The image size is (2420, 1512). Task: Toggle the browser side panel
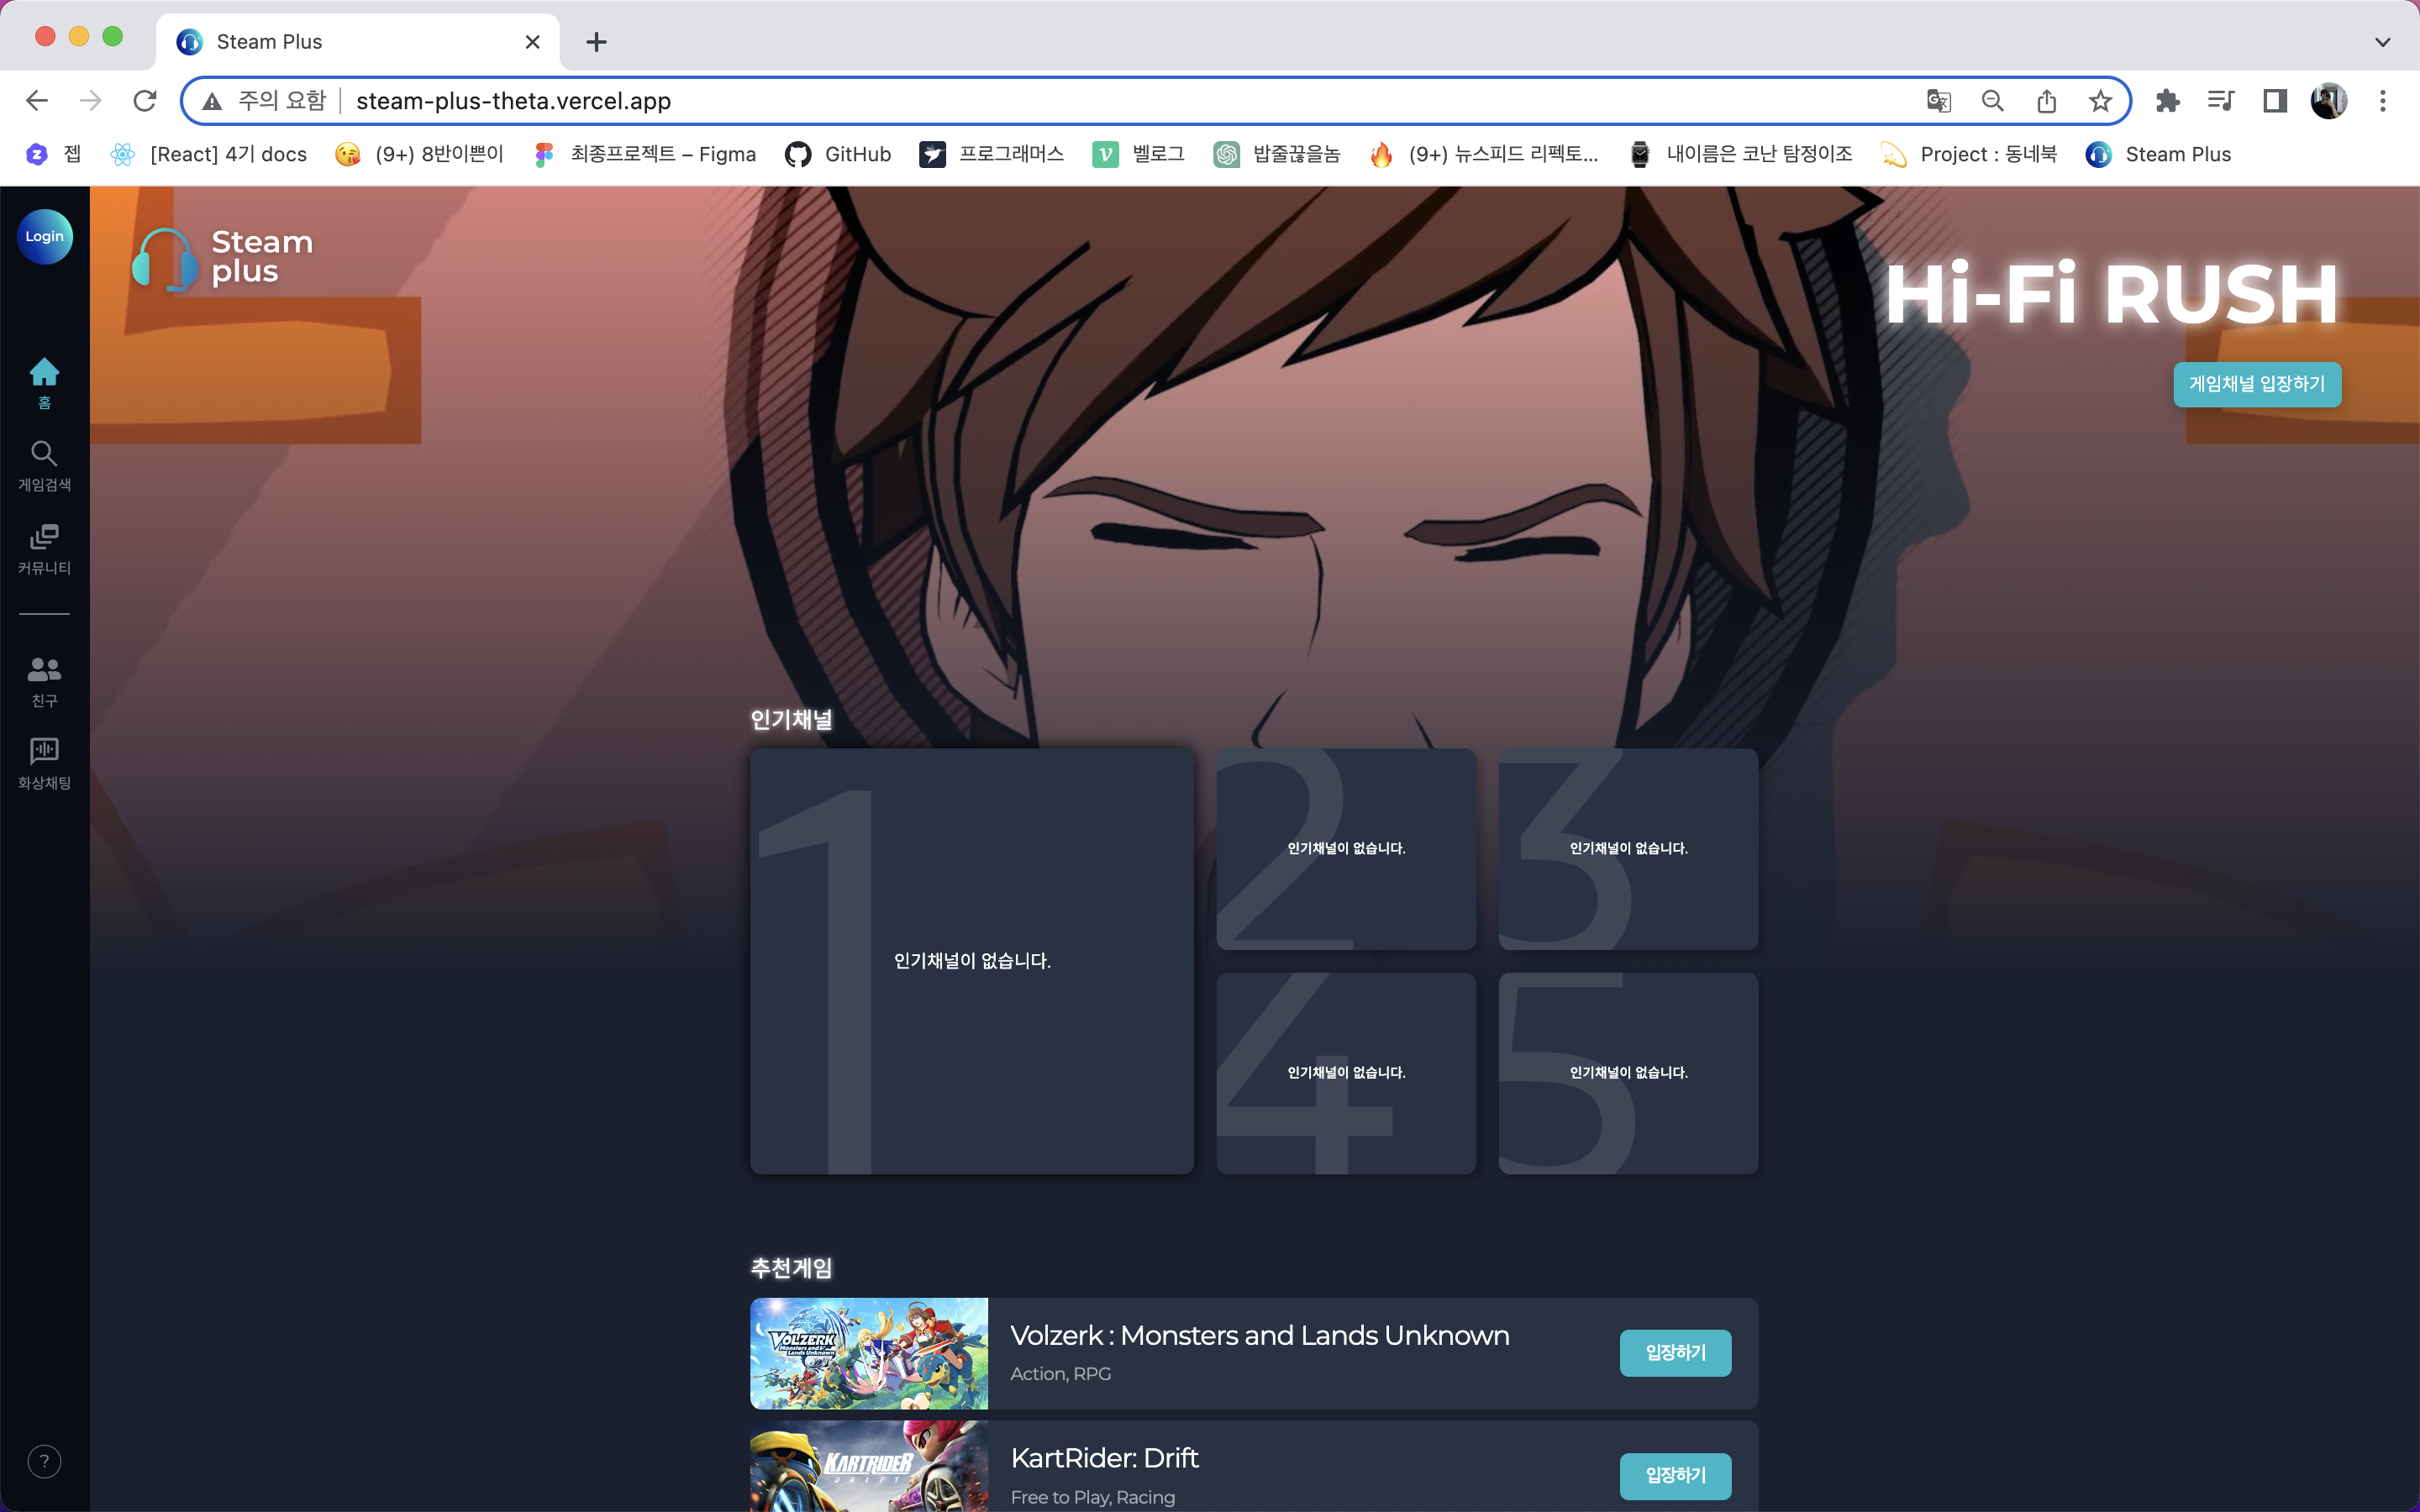tap(2274, 100)
